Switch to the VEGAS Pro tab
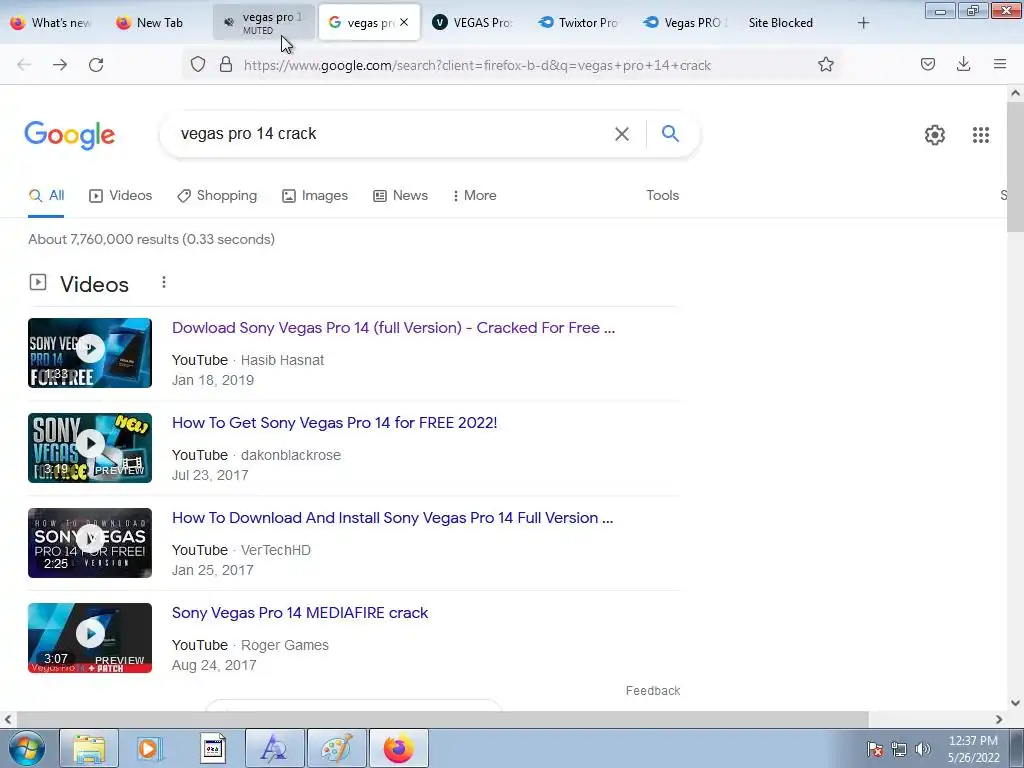The height and width of the screenshot is (768, 1024). pos(473,22)
